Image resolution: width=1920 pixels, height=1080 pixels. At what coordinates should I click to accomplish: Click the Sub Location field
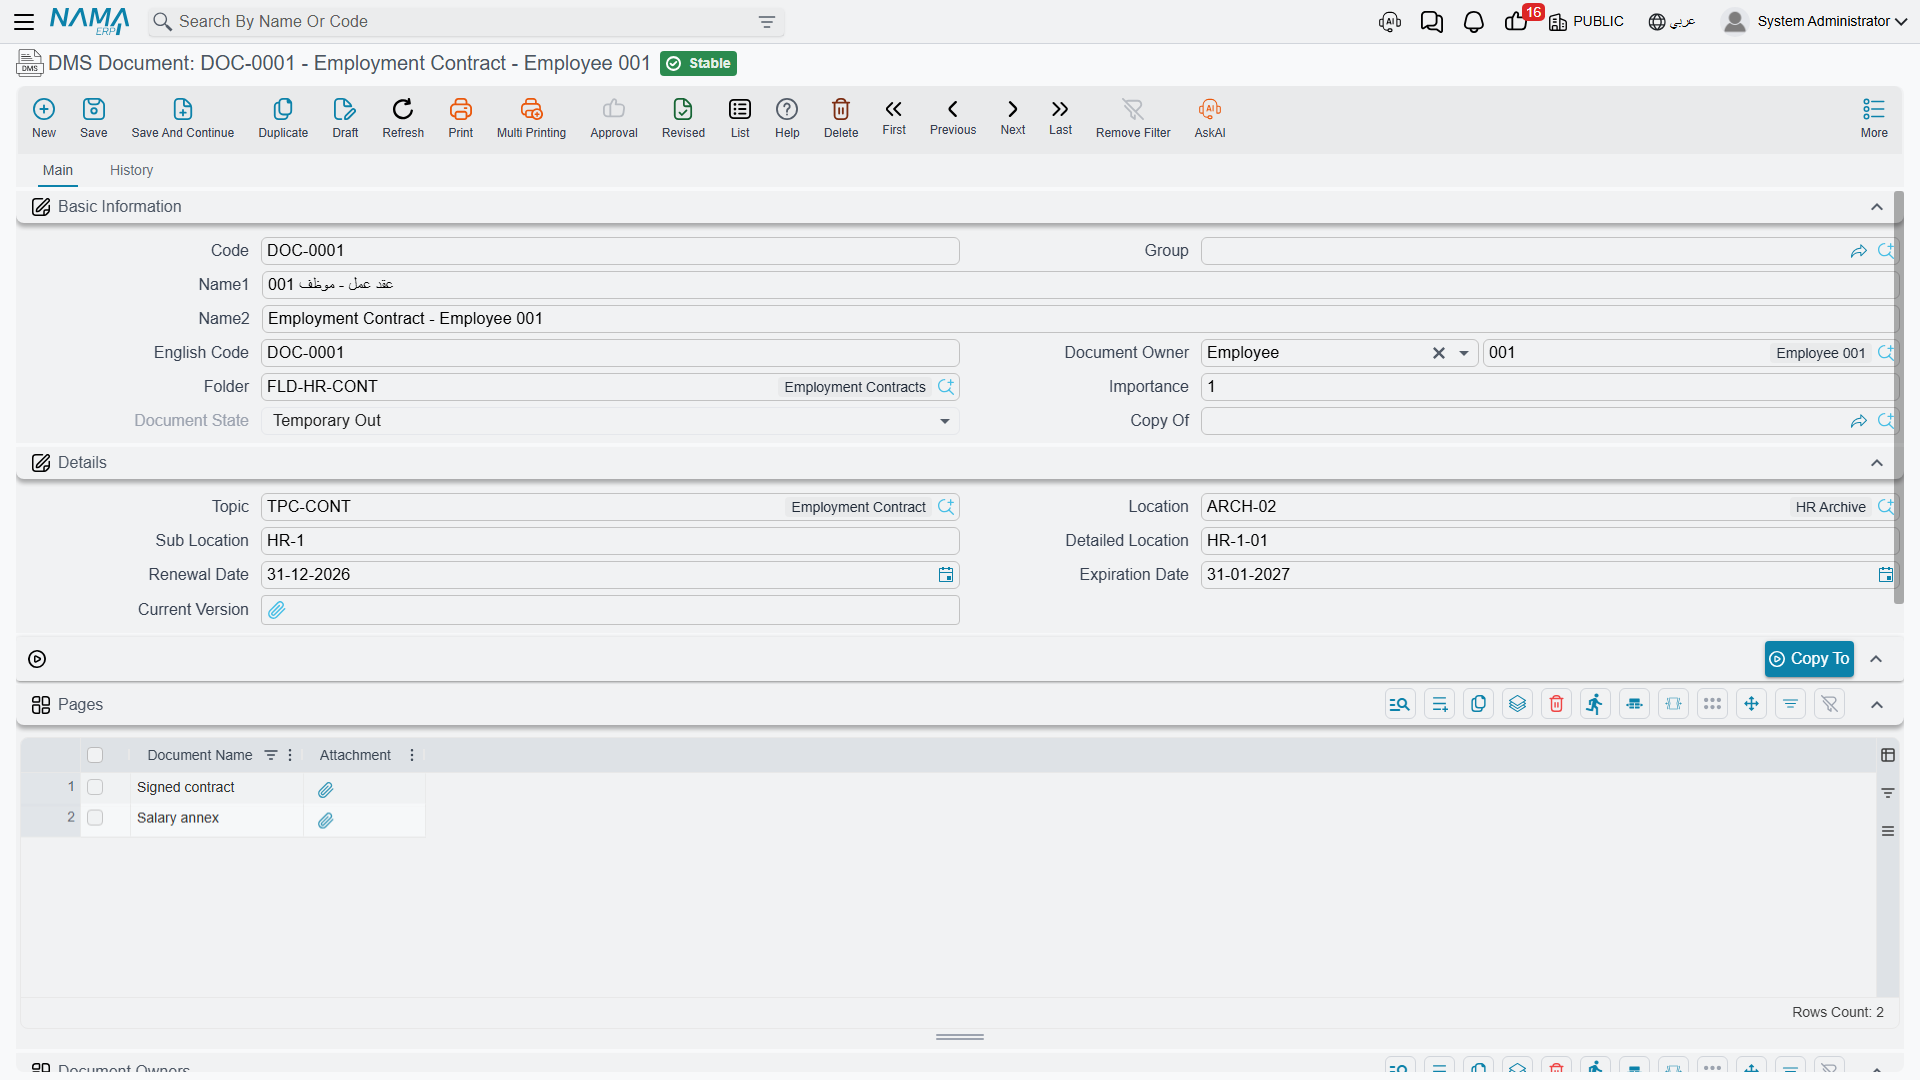coord(610,541)
